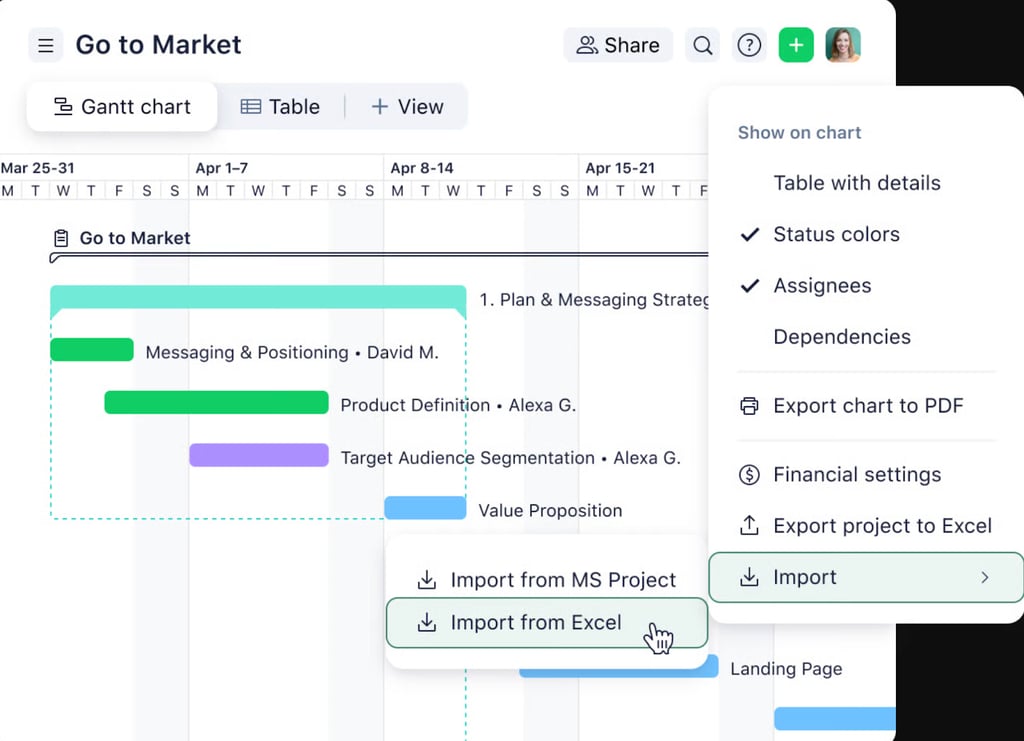Click the Share button
Screen dimensions: 1024x741
pos(618,45)
